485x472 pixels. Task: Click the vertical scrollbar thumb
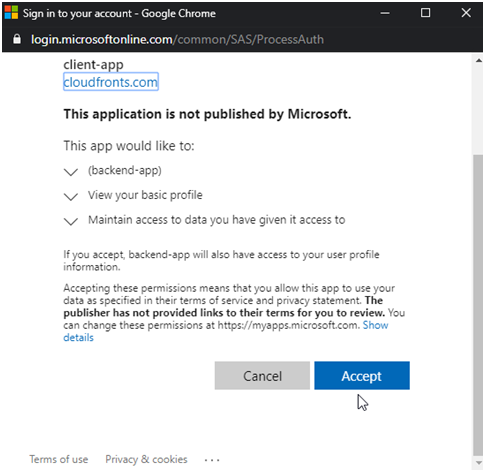(x=478, y=305)
